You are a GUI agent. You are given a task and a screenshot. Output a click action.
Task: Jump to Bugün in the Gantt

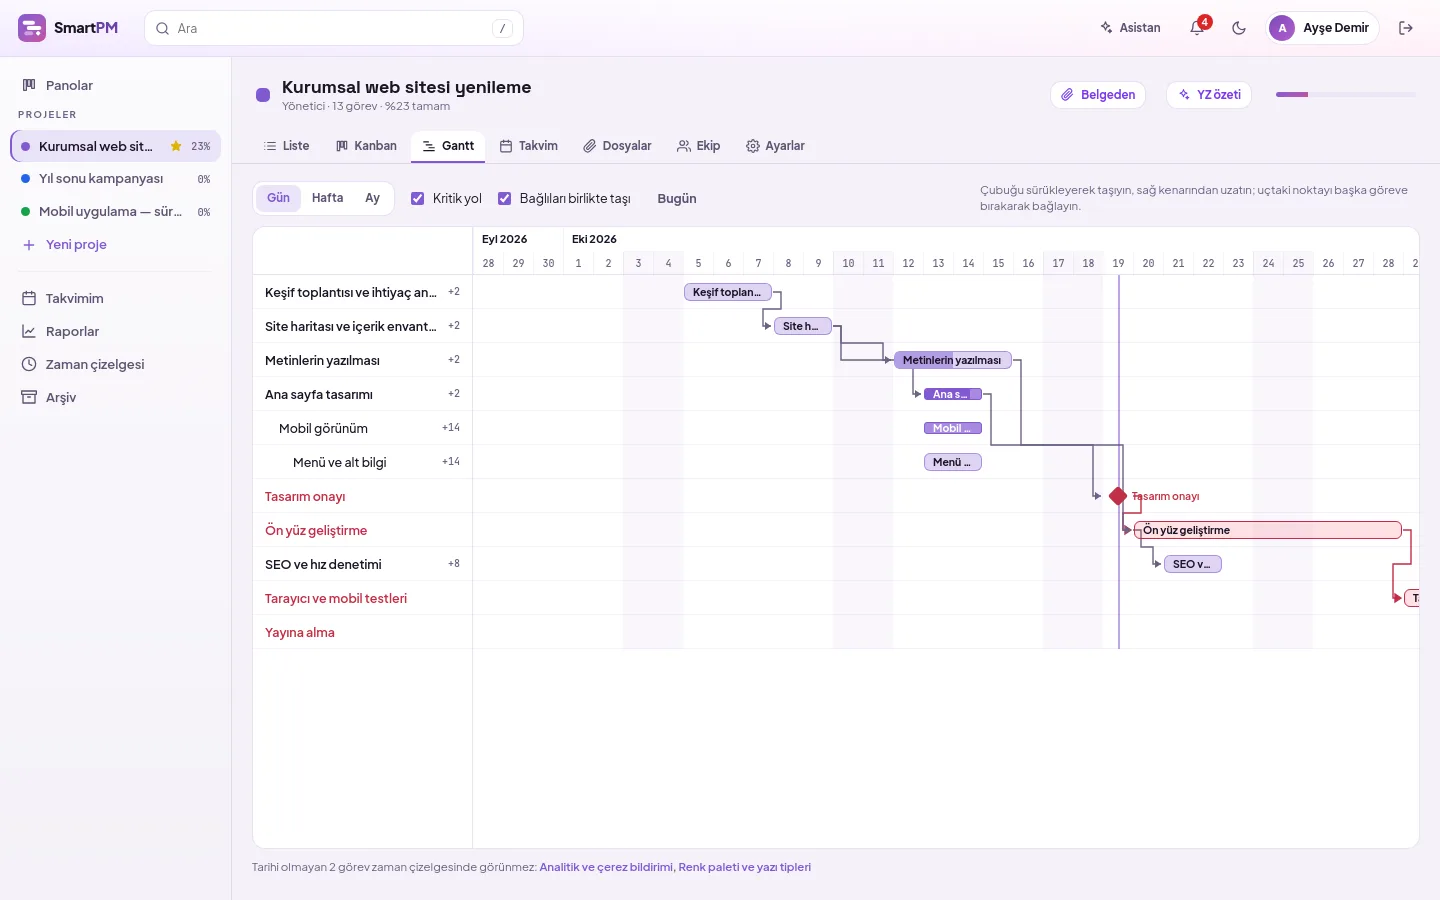click(677, 199)
